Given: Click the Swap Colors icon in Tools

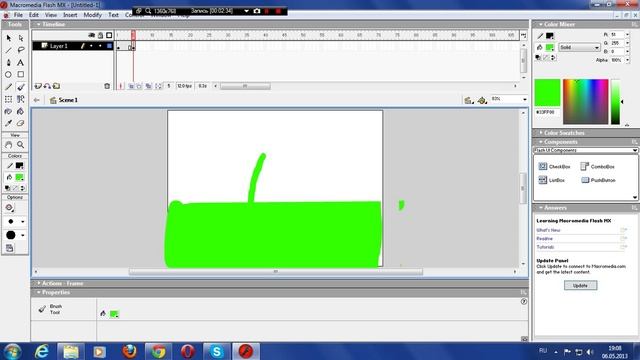Looking at the screenshot, I should pyautogui.click(x=22, y=188).
